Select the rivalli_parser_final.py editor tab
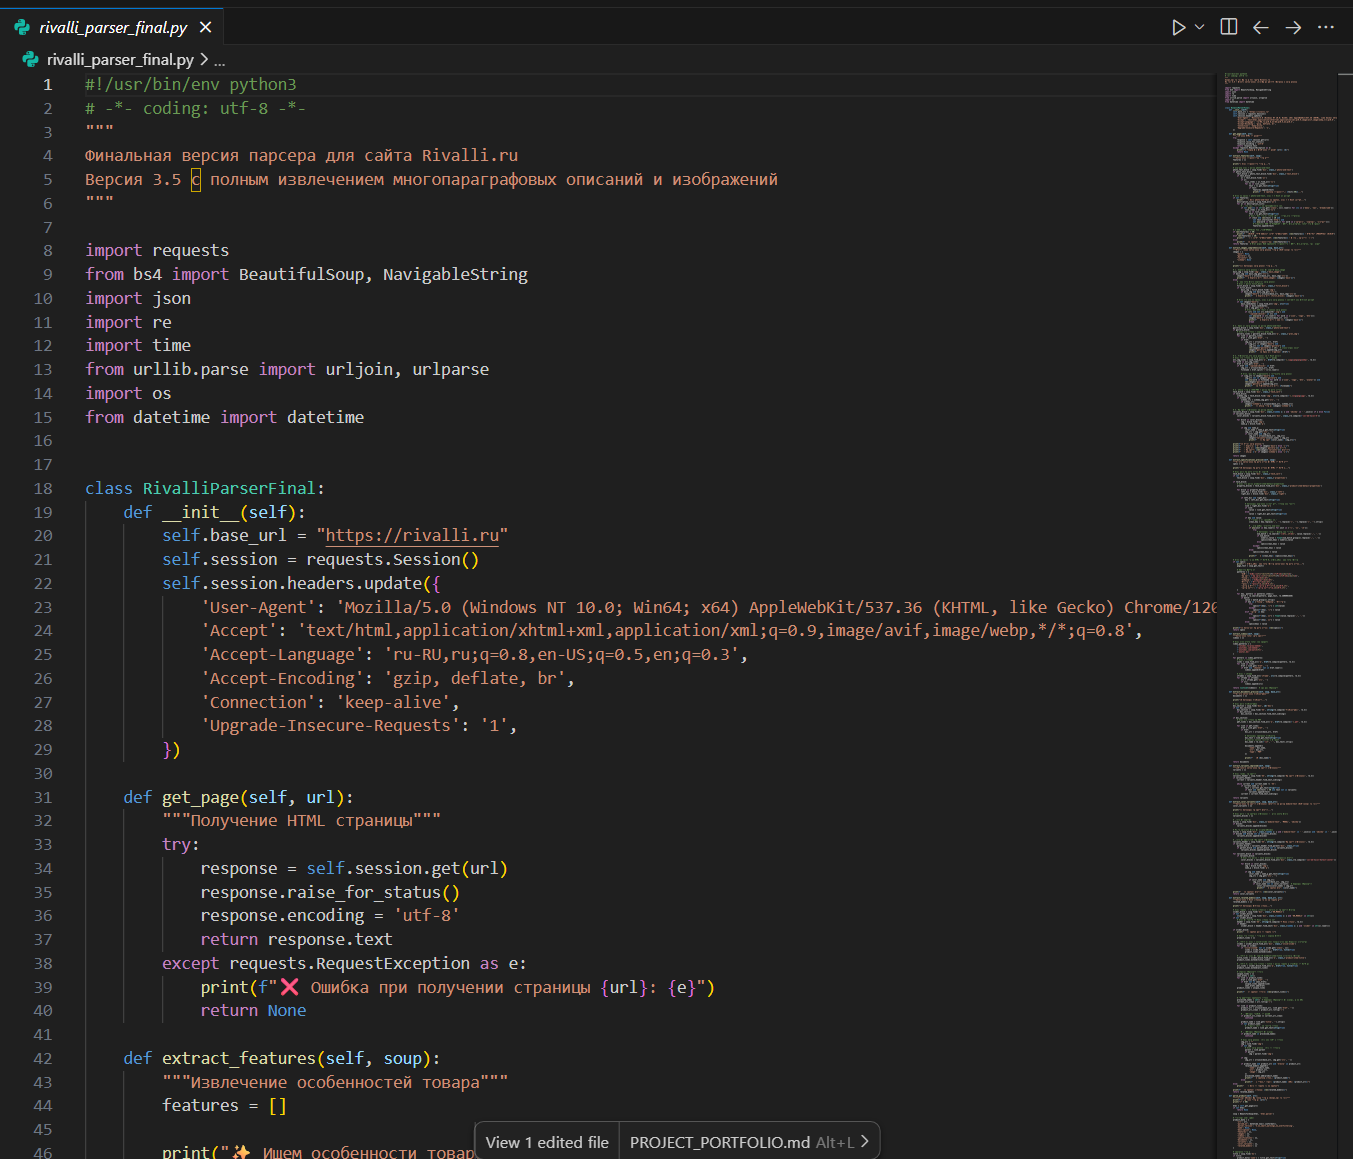Image resolution: width=1353 pixels, height=1159 pixels. tap(112, 28)
